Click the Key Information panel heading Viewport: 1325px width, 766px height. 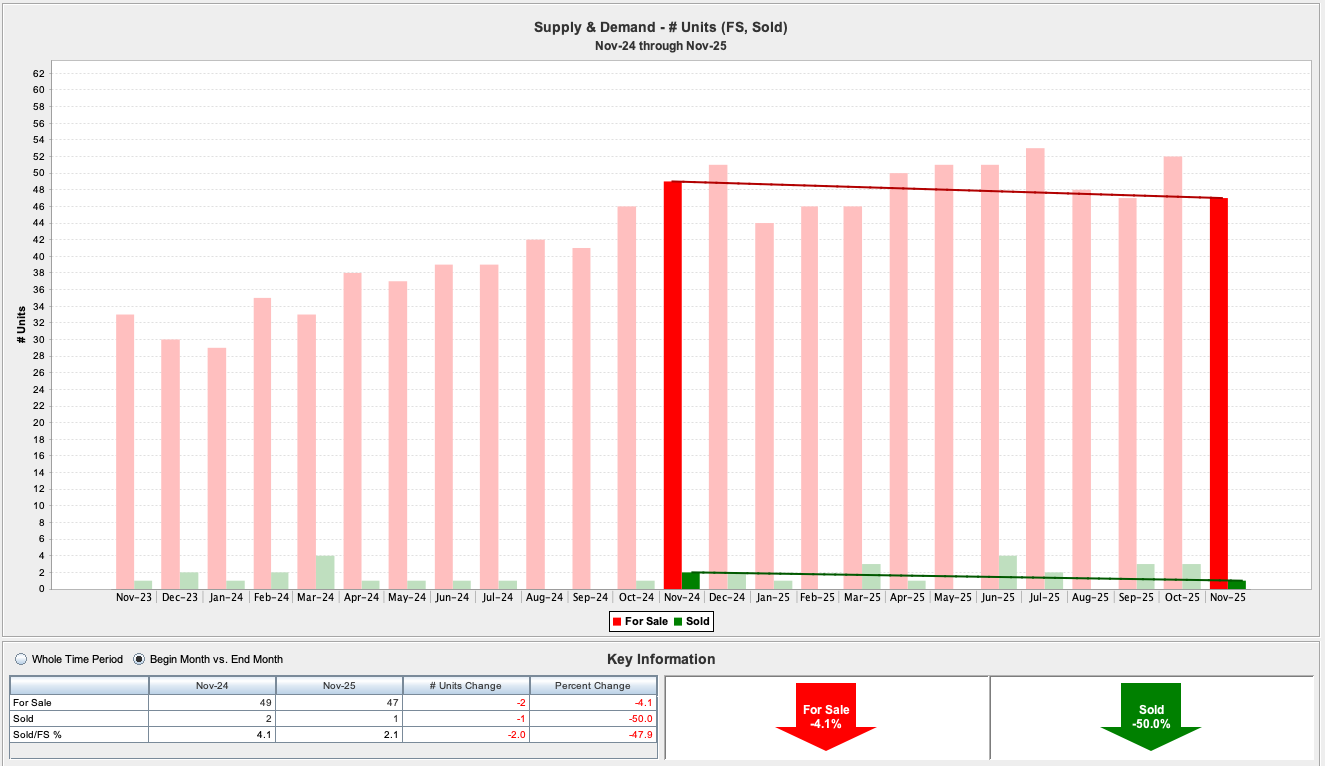pos(660,660)
